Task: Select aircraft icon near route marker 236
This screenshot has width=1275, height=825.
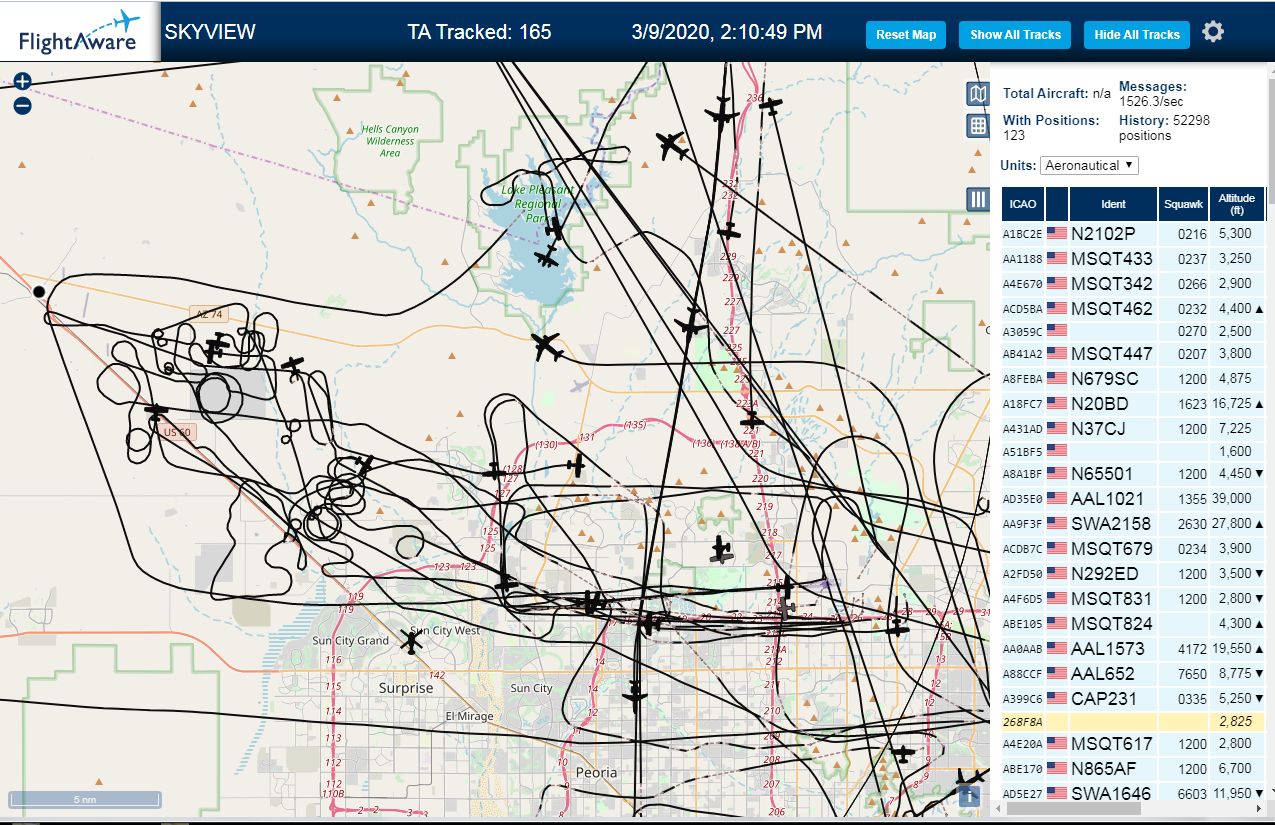Action: click(770, 104)
